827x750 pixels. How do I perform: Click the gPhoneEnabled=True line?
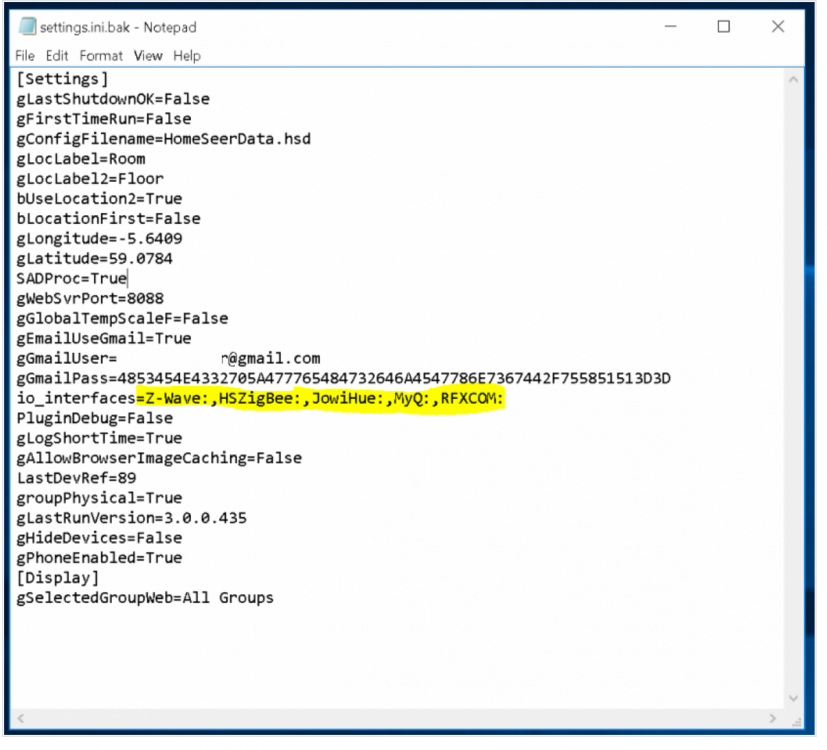(99, 558)
